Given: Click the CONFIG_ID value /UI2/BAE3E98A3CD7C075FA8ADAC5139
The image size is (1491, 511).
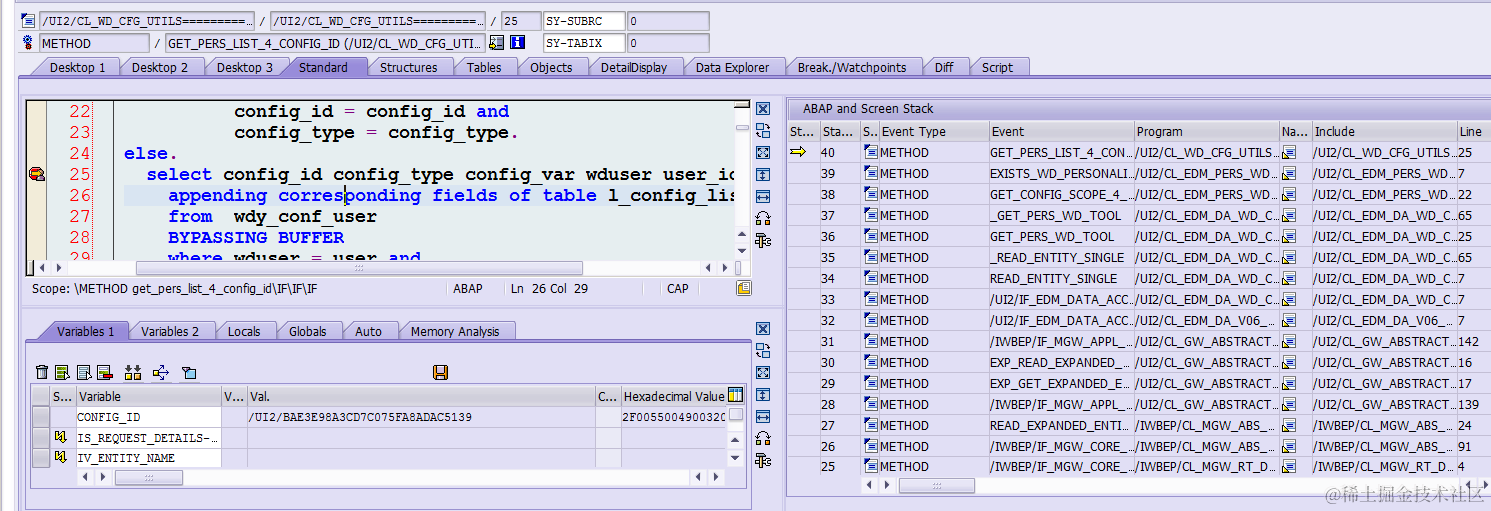Looking at the screenshot, I should pyautogui.click(x=360, y=417).
